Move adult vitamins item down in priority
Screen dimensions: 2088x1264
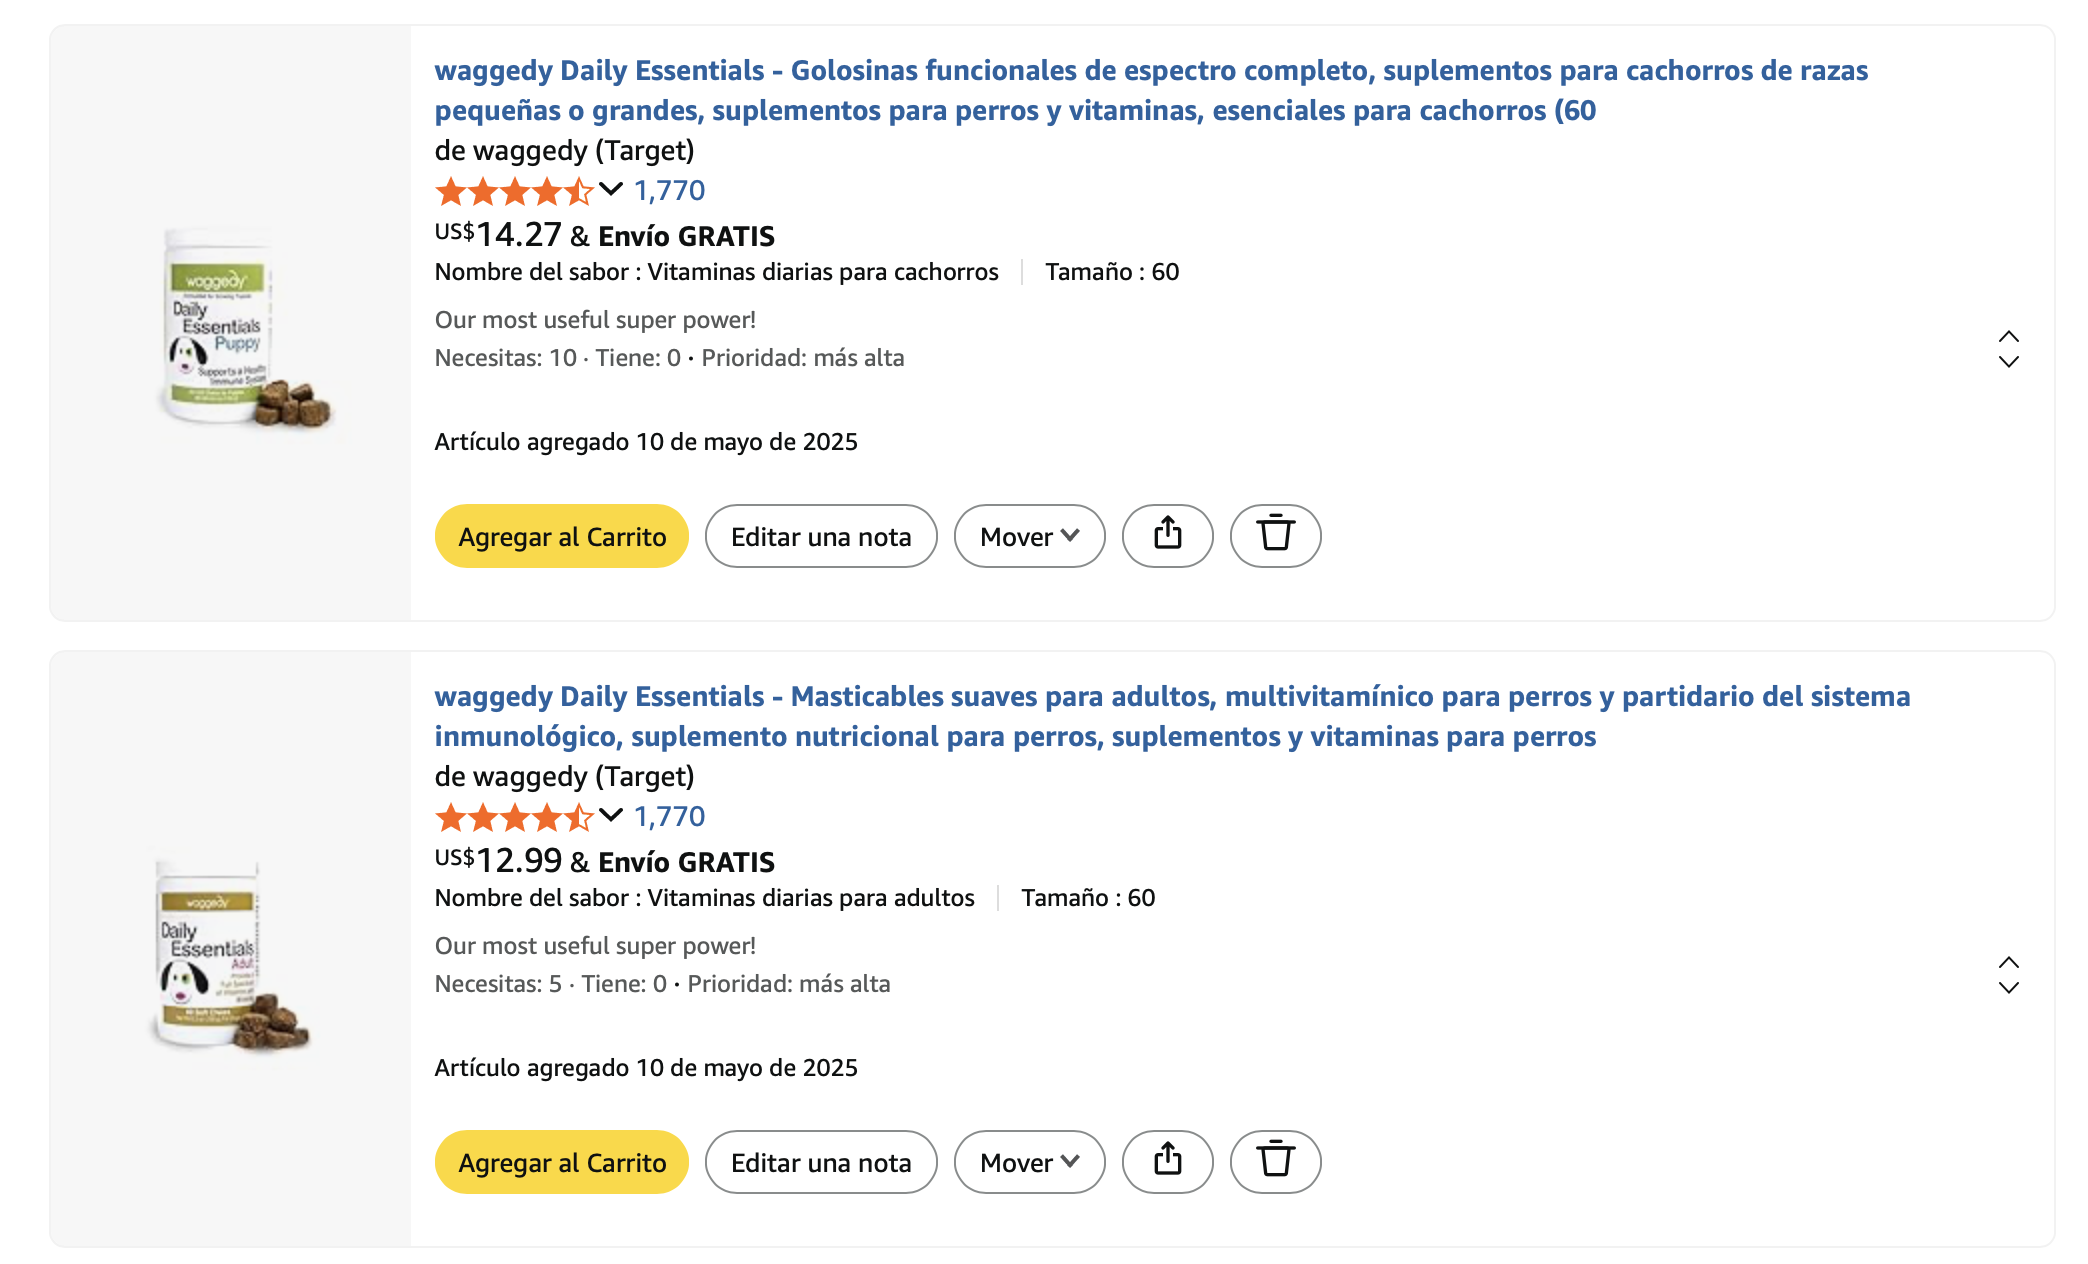tap(2008, 988)
